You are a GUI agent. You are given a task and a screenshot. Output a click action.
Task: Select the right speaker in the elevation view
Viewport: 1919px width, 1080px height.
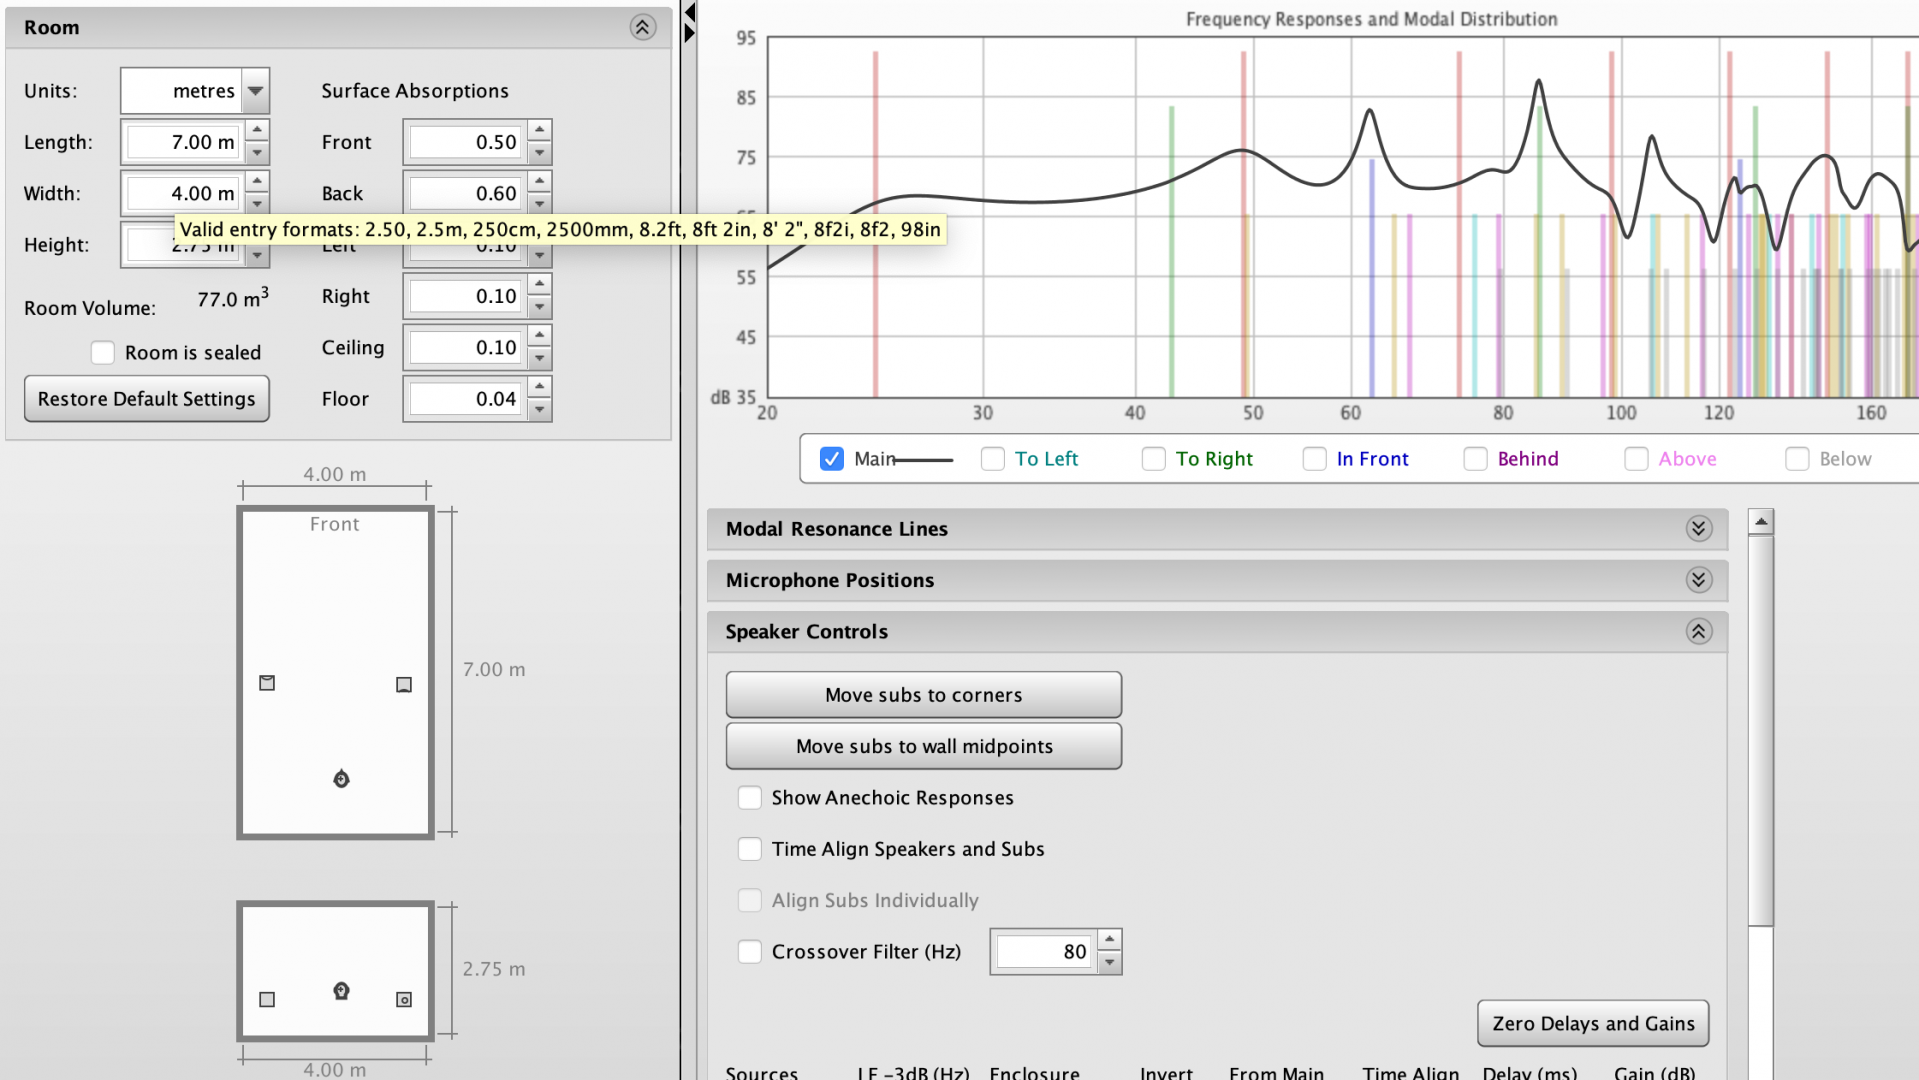(x=404, y=999)
